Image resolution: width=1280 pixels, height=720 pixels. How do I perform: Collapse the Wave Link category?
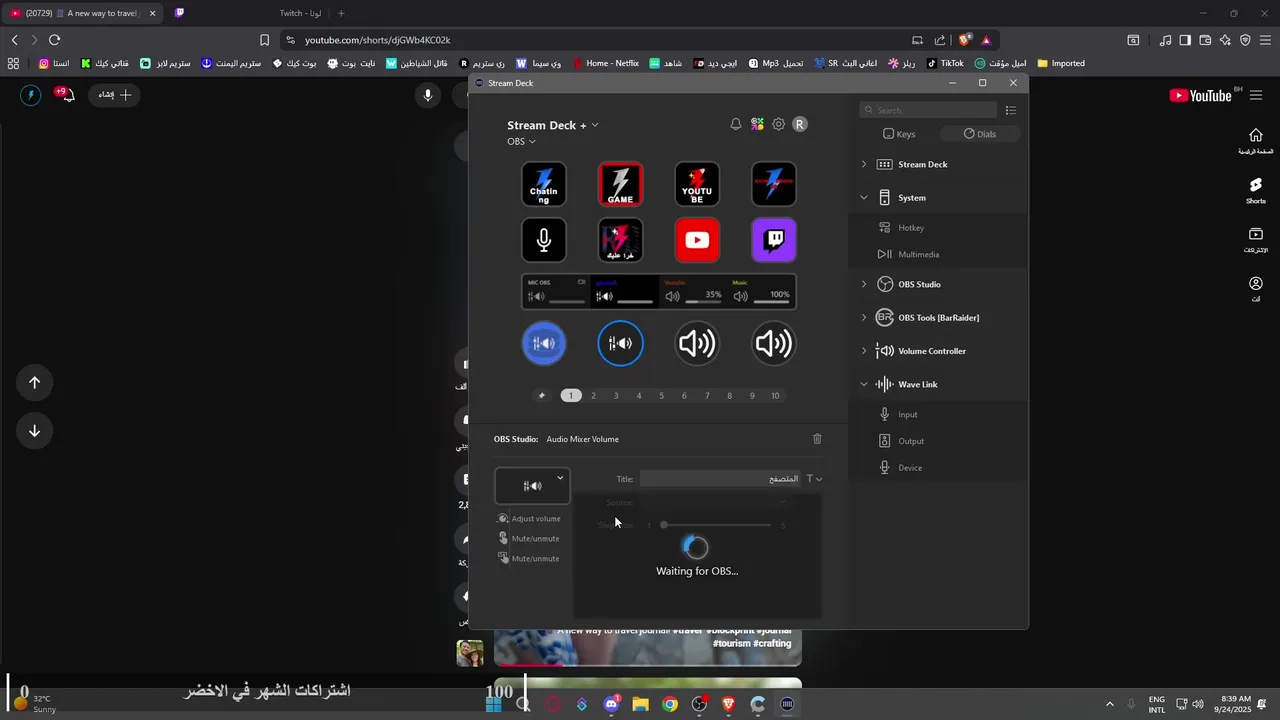click(x=864, y=384)
